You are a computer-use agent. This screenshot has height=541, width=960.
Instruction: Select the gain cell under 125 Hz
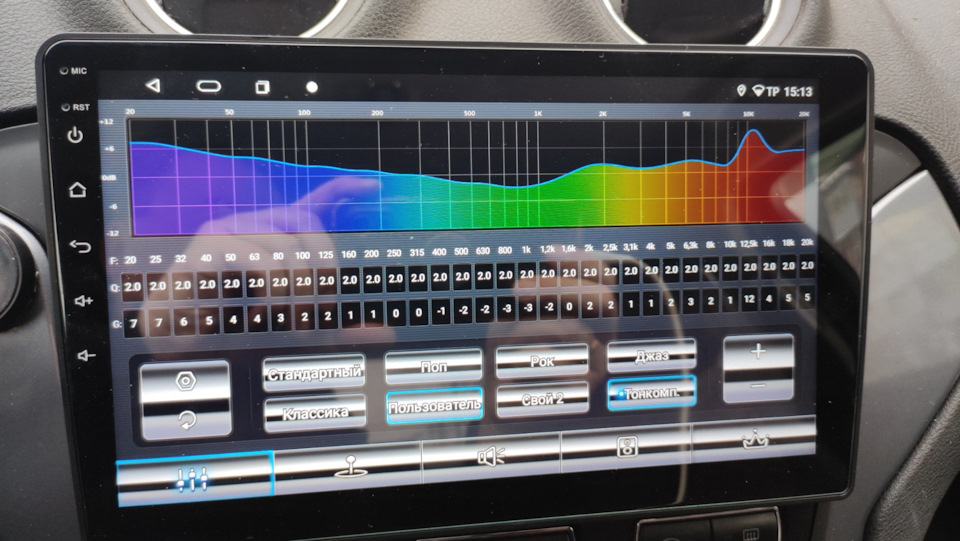[x=328, y=316]
